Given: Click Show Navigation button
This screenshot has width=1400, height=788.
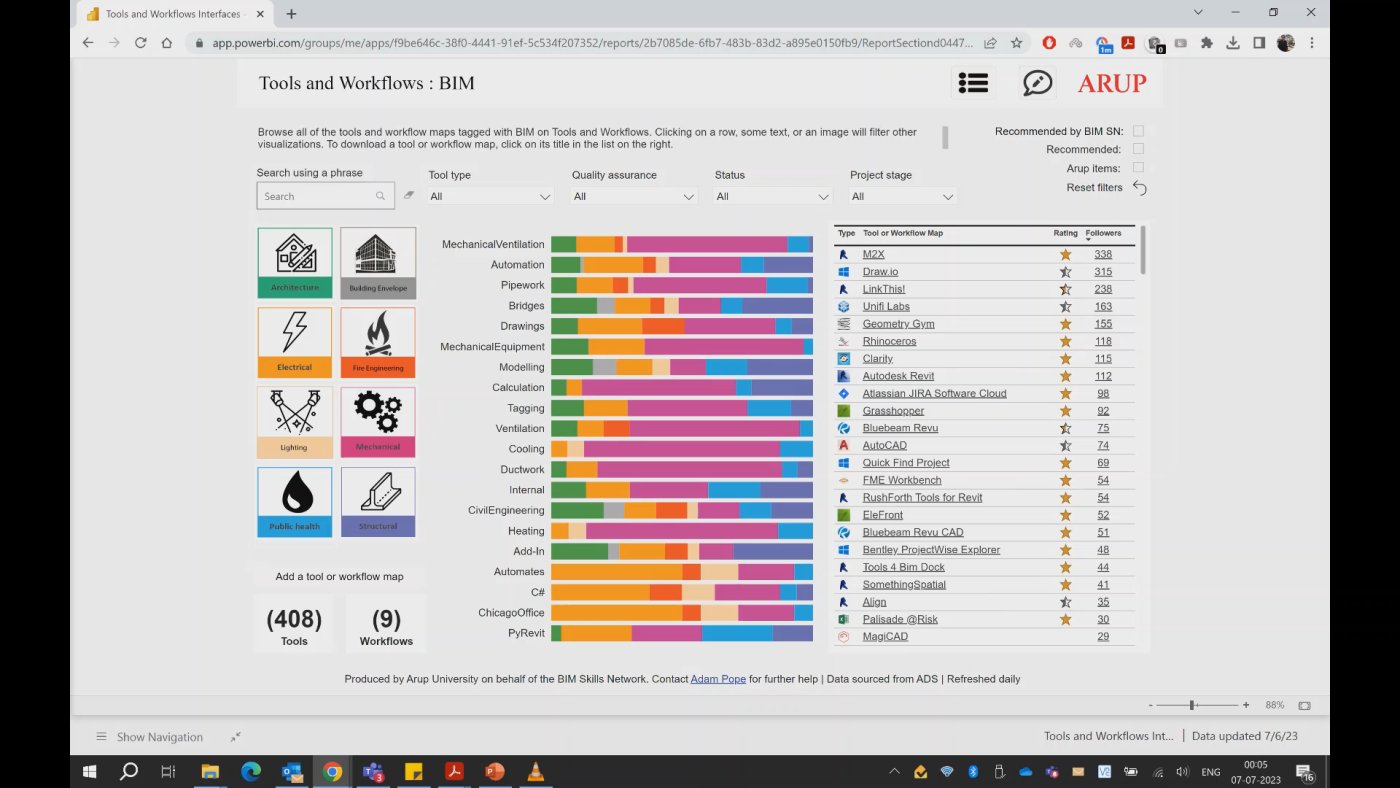Looking at the screenshot, I should point(150,737).
